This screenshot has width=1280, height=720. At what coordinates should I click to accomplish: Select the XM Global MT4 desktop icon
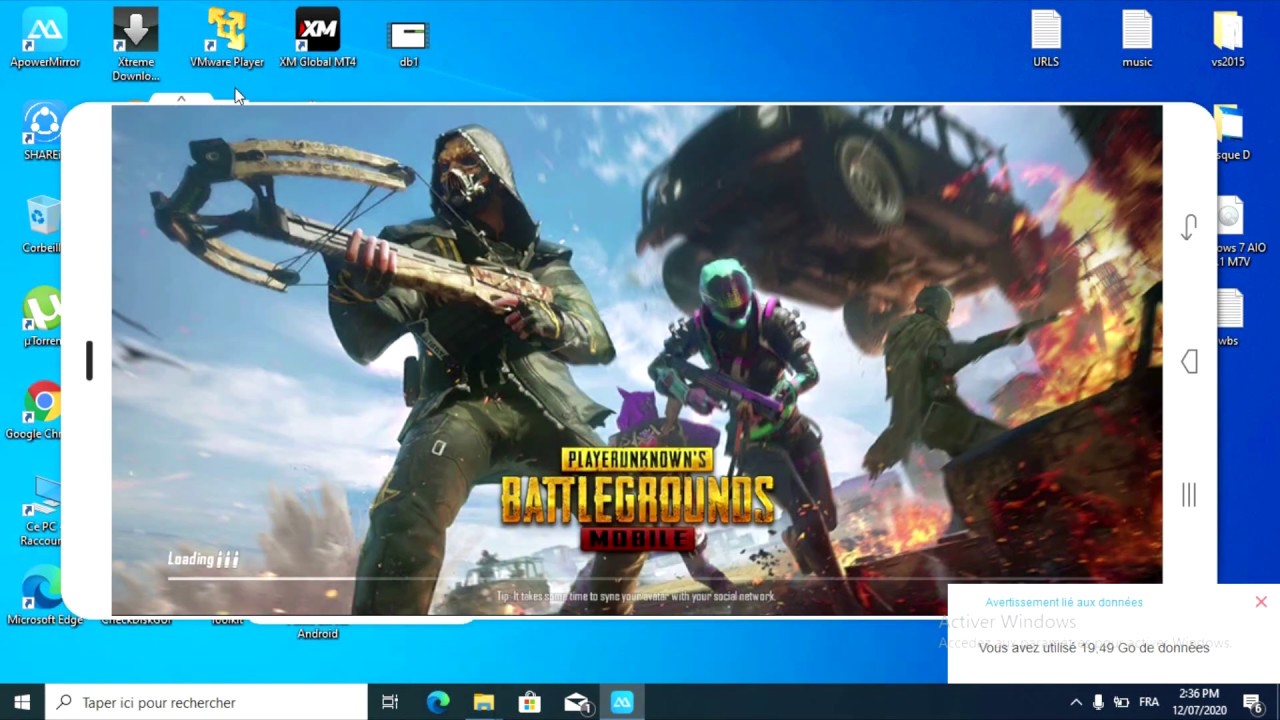point(318,39)
